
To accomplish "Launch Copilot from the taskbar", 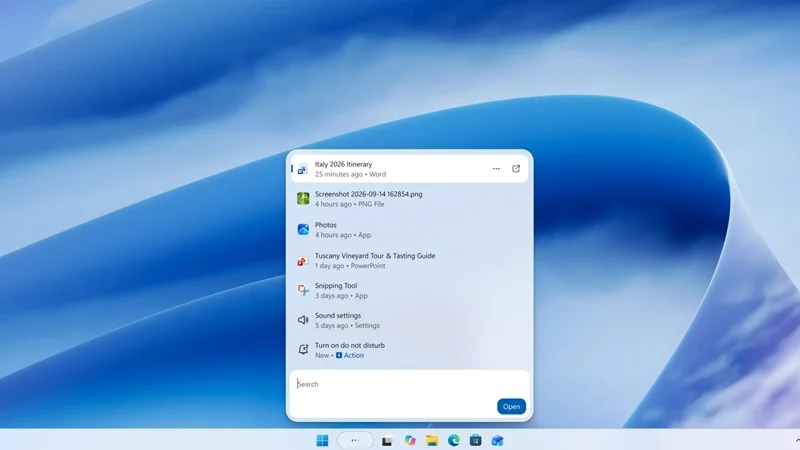I will 410,440.
